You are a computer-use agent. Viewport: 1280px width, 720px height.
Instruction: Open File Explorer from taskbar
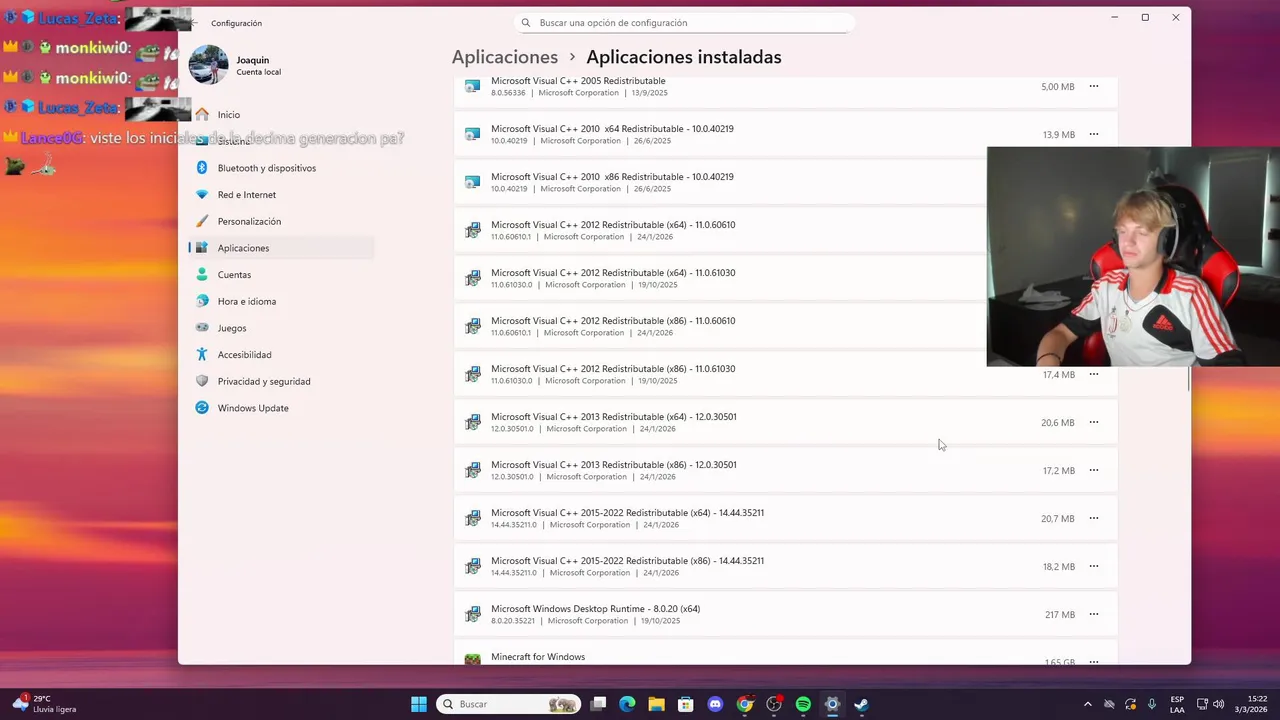pyautogui.click(x=656, y=704)
